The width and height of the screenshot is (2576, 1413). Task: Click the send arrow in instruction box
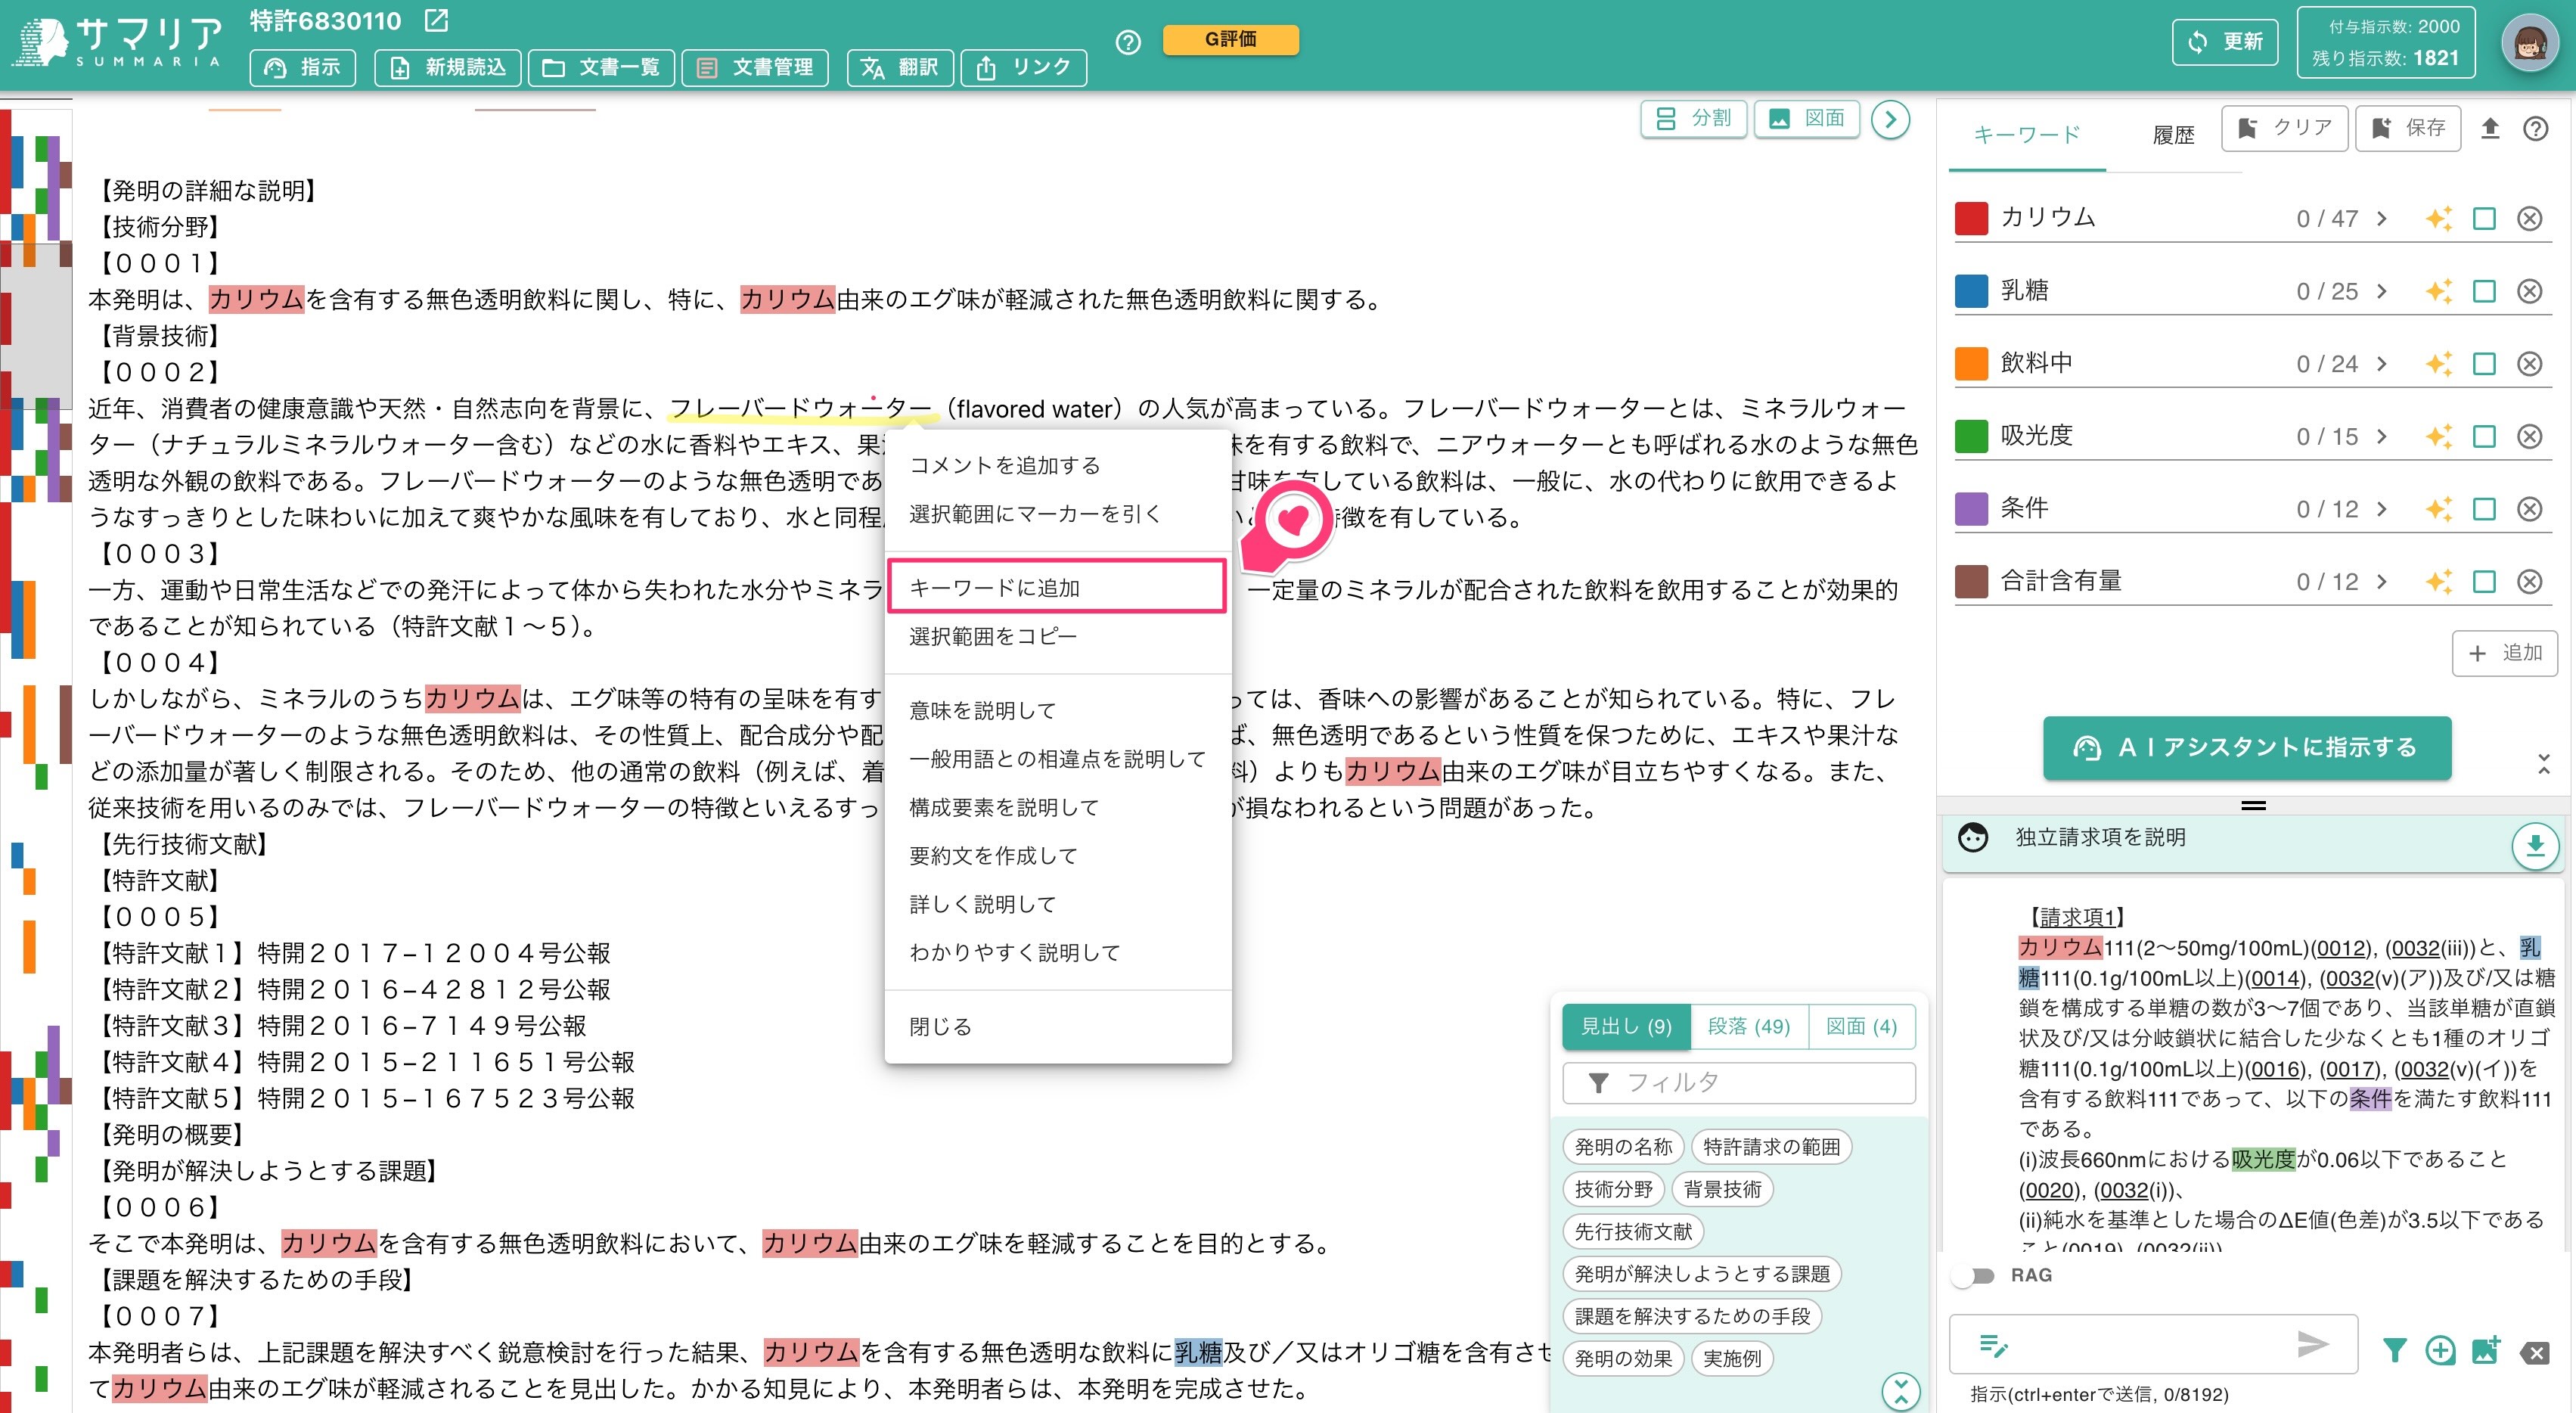coord(2313,1344)
